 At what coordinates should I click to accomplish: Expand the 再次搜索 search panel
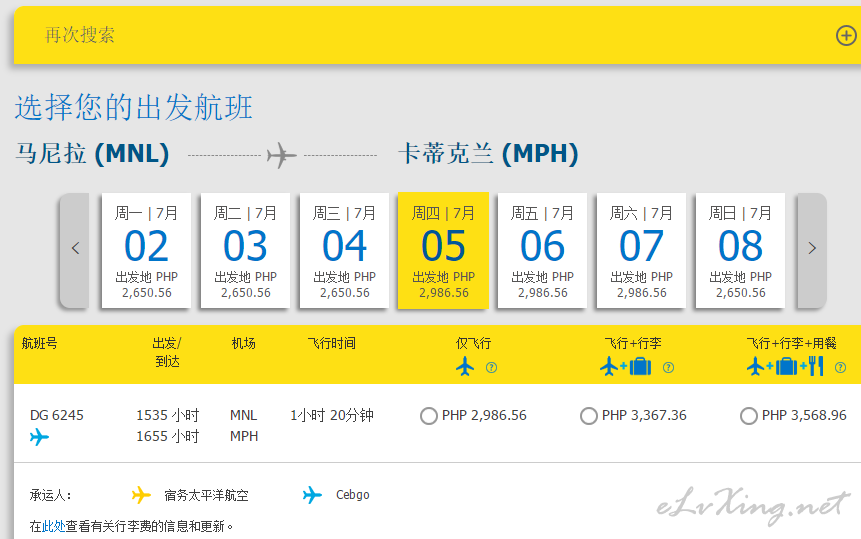click(80, 36)
